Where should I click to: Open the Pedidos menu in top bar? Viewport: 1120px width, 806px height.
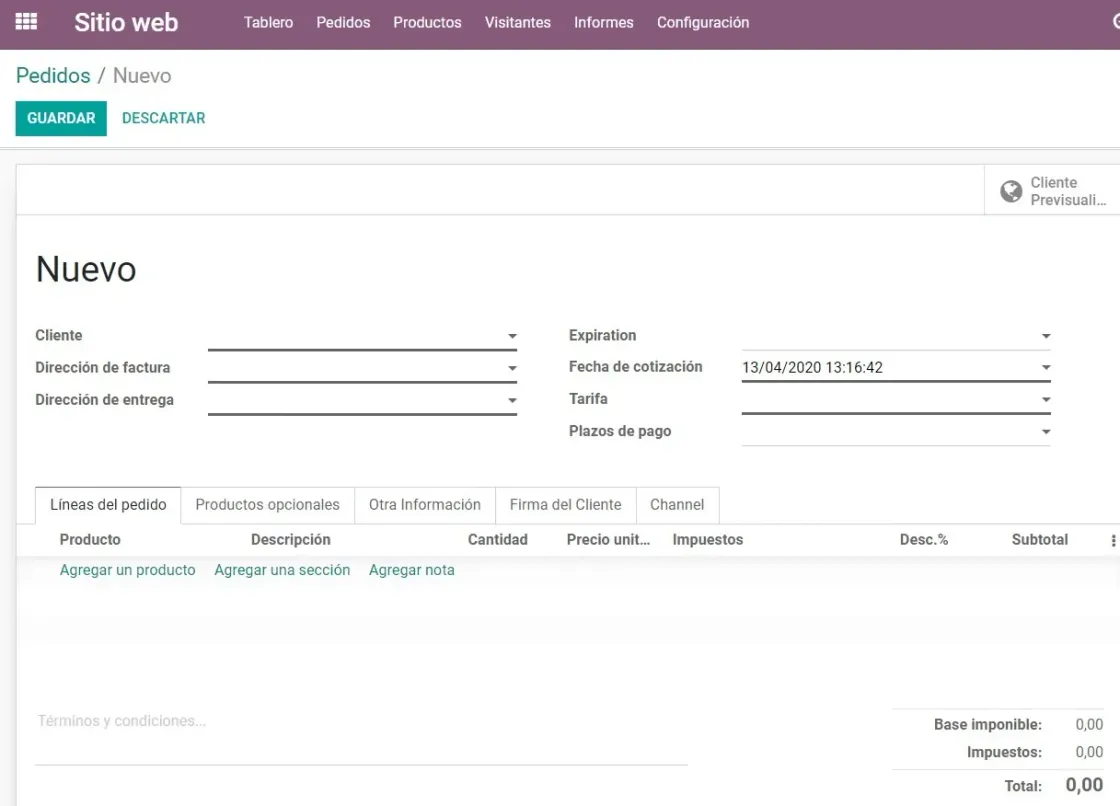click(x=344, y=22)
